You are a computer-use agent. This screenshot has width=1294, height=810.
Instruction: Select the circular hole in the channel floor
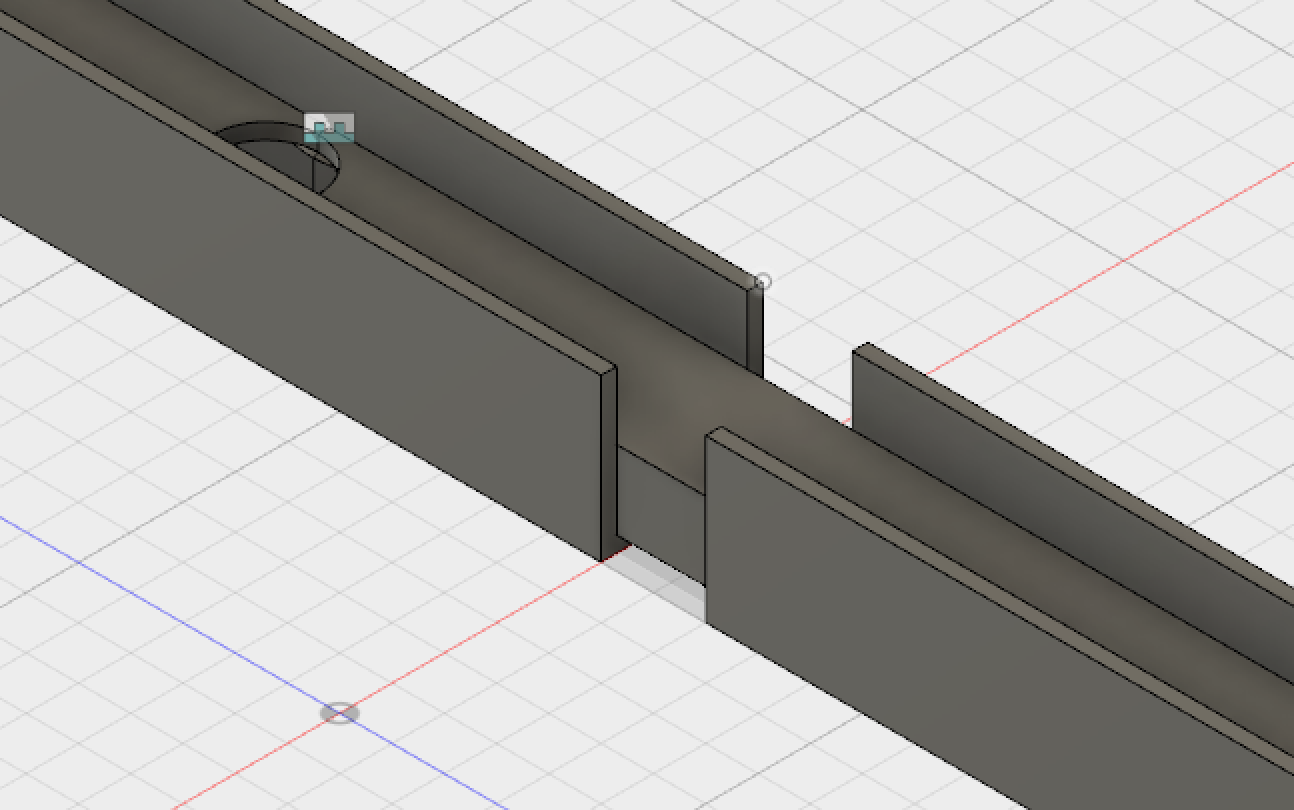pos(279,157)
